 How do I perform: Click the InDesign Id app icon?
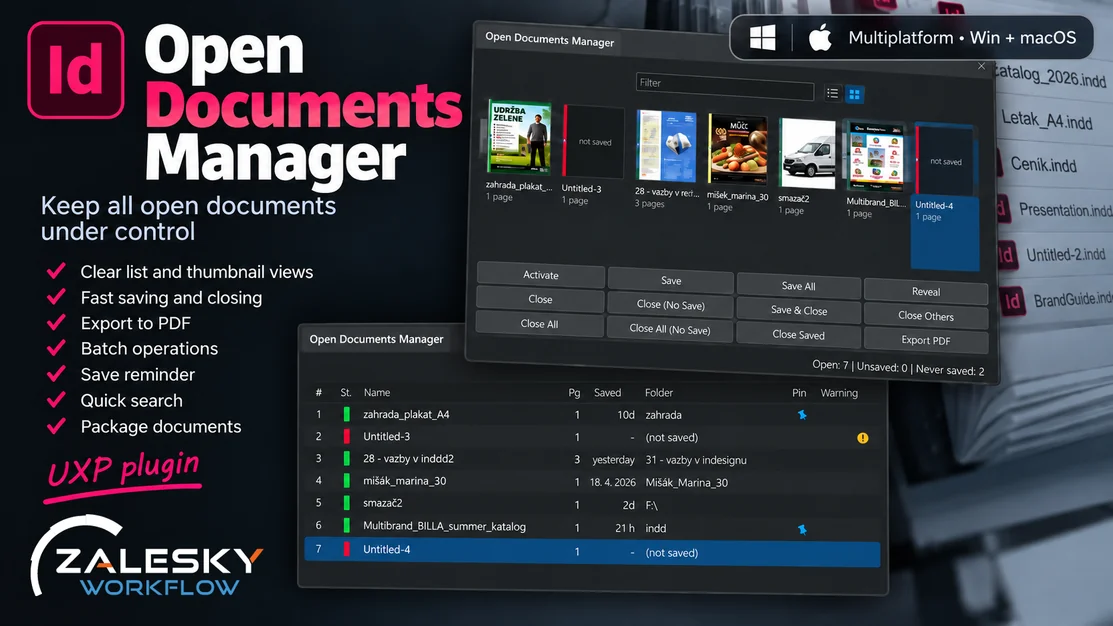tap(76, 70)
